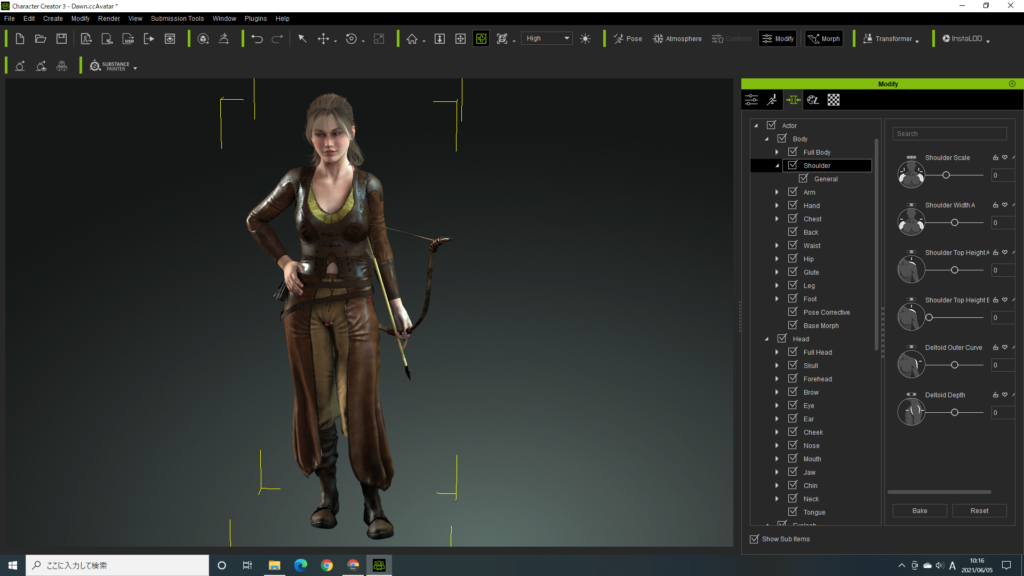Screen dimensions: 1024x576
Task: Click the Morph button in toolbar
Action: [824, 39]
